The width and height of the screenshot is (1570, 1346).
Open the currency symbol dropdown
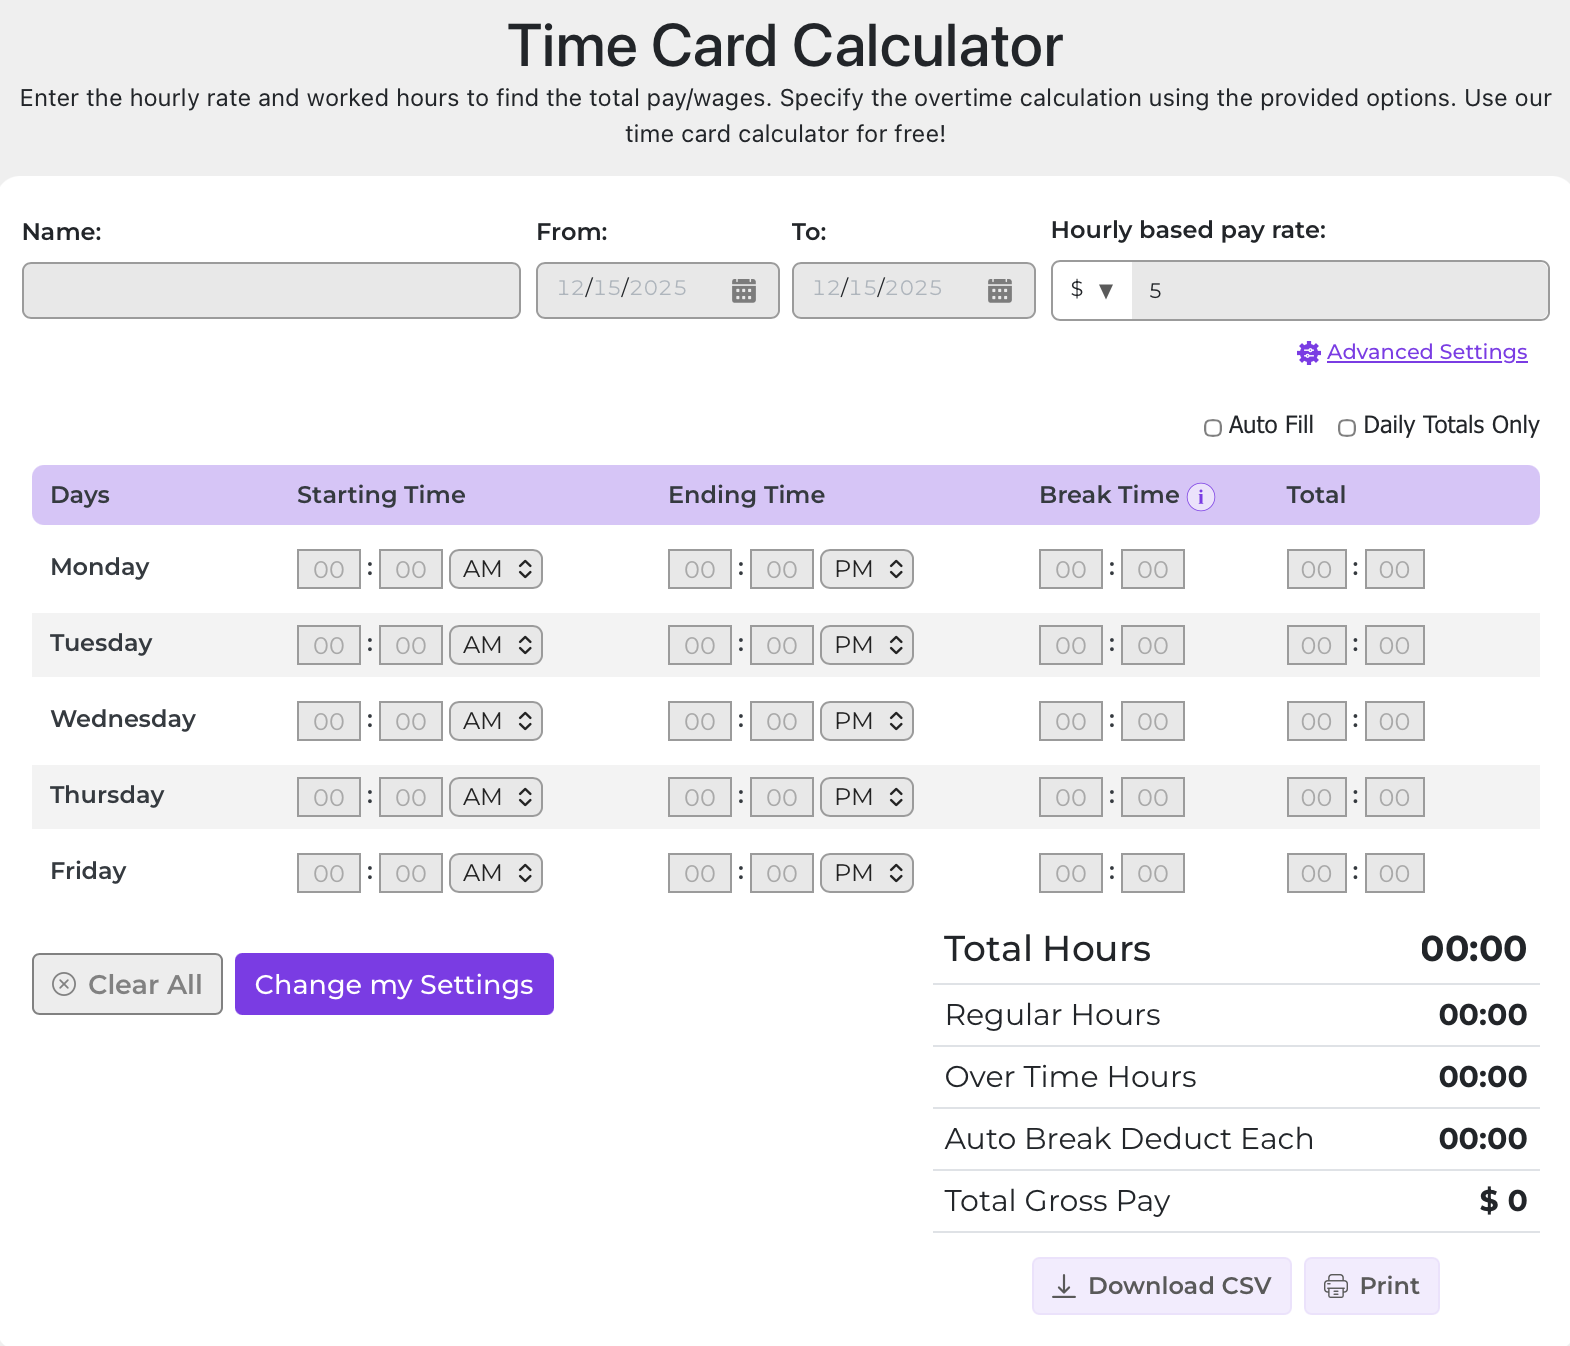pos(1091,291)
